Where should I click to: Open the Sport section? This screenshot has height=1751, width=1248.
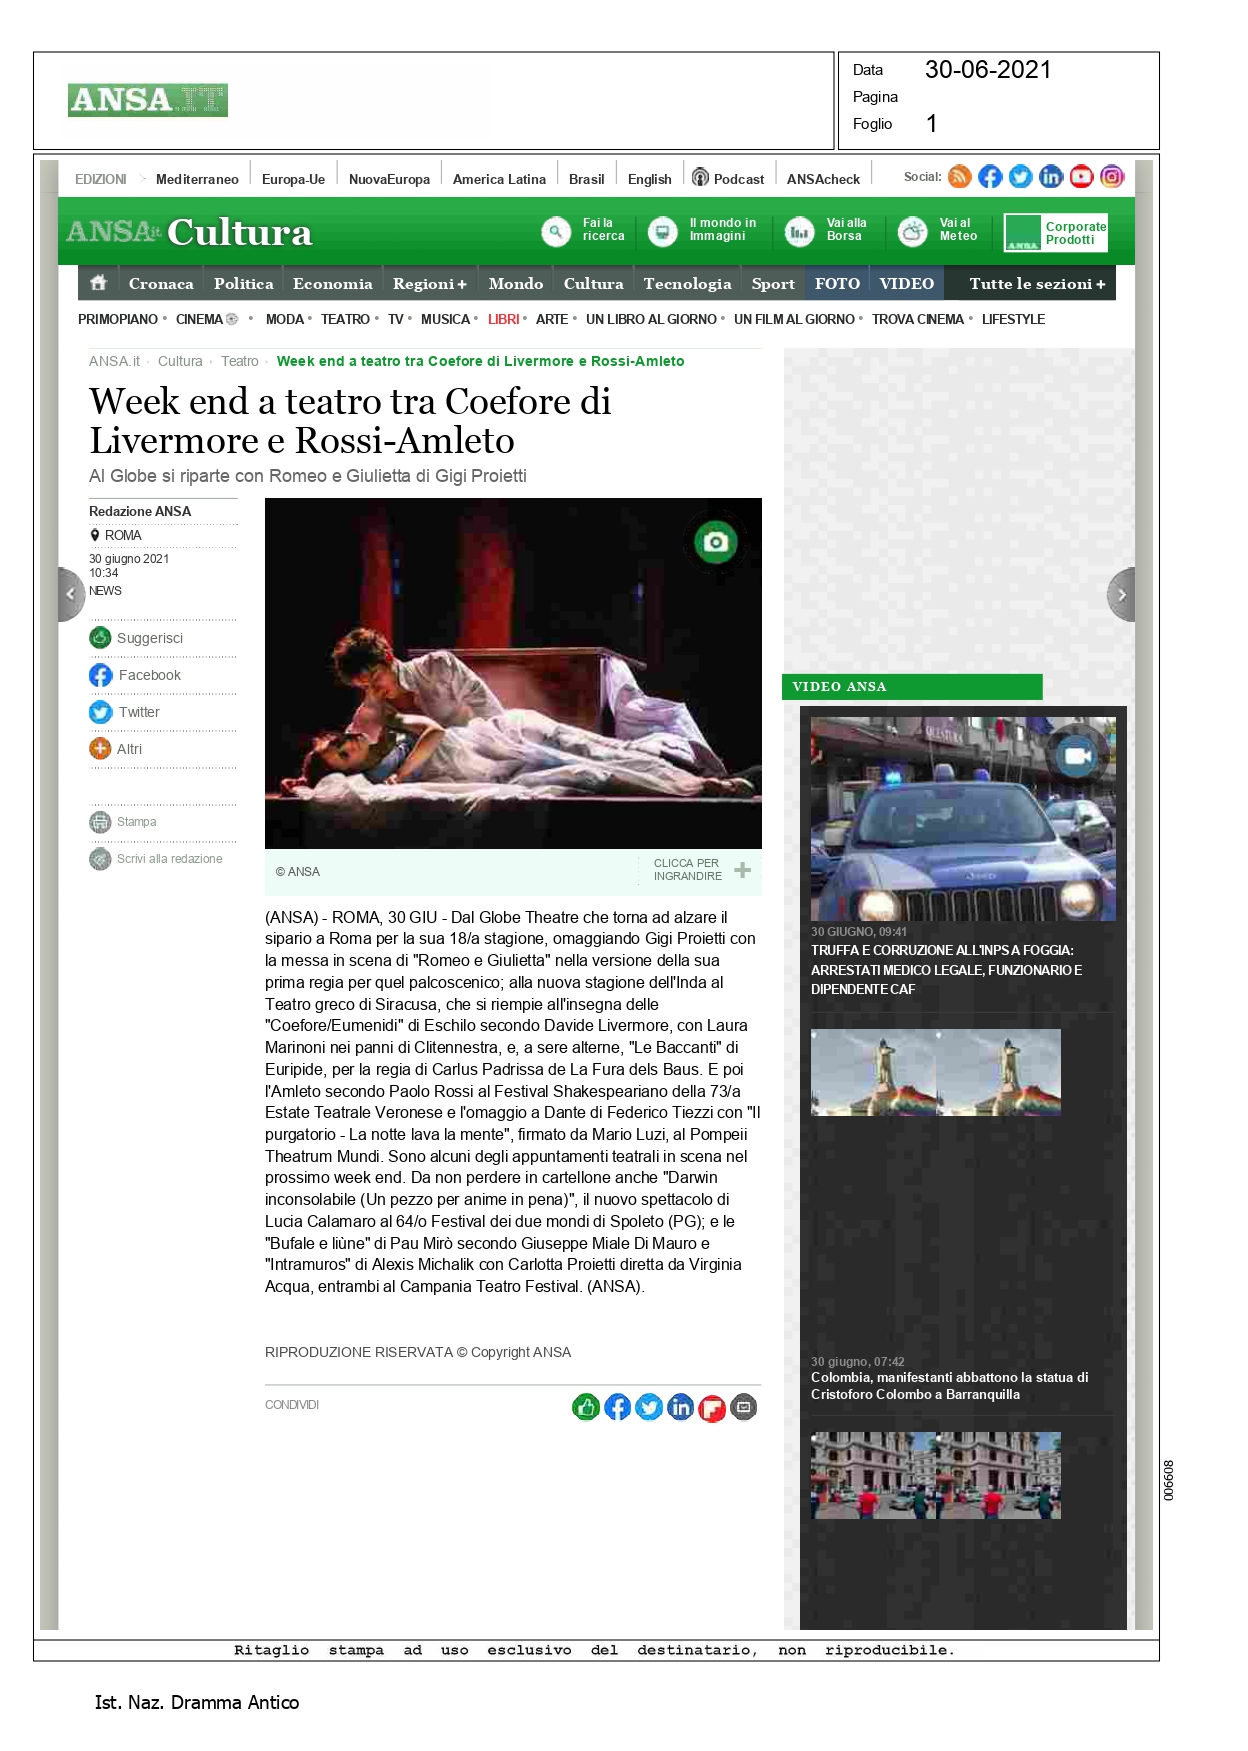773,284
